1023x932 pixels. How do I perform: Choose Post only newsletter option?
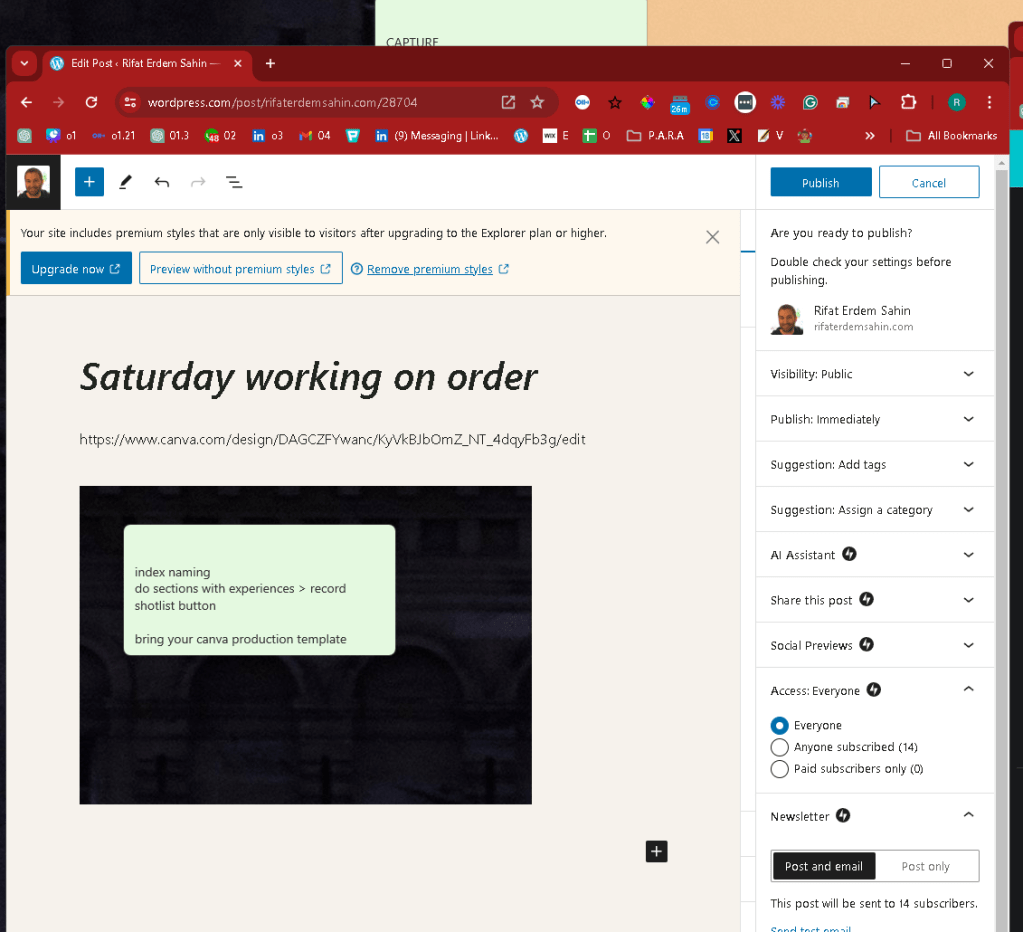[x=926, y=866]
